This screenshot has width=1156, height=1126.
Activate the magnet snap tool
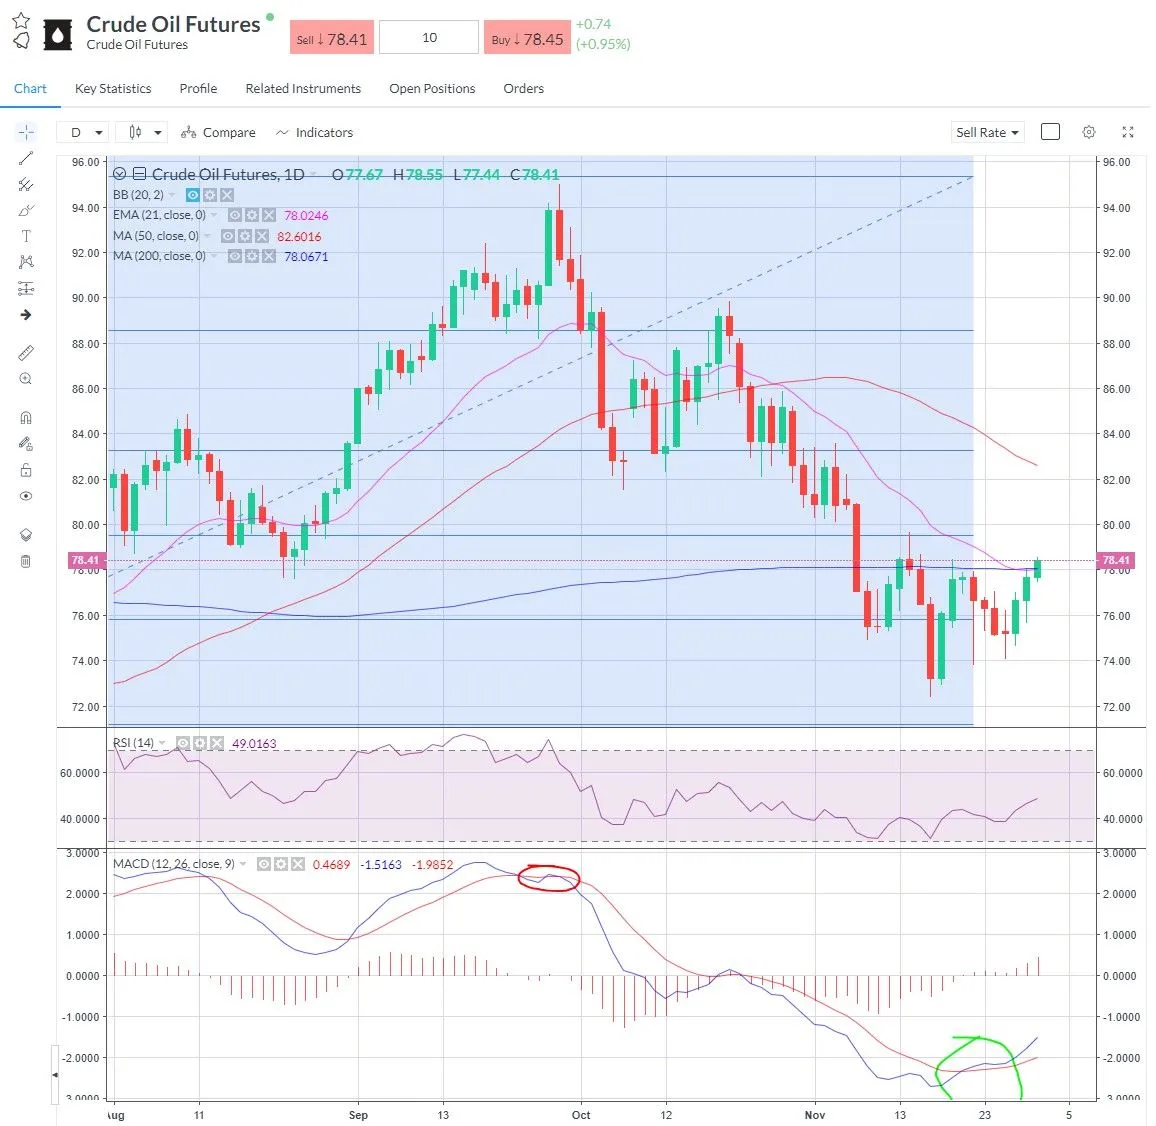(26, 417)
